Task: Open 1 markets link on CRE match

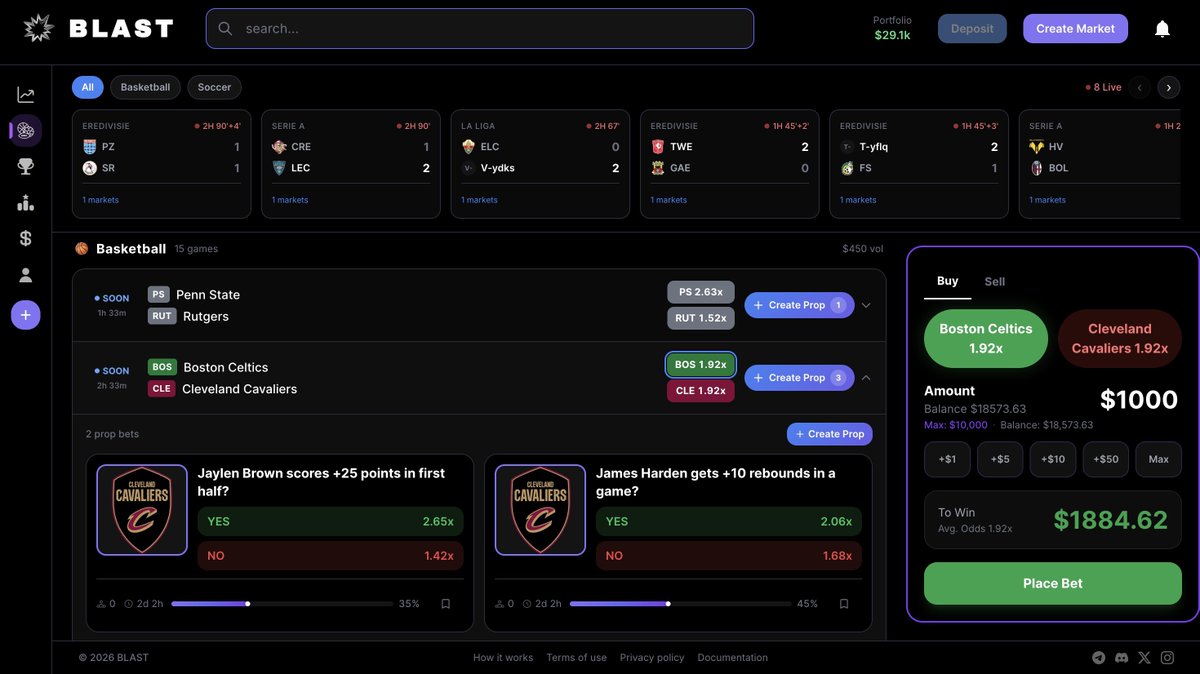Action: coord(291,200)
